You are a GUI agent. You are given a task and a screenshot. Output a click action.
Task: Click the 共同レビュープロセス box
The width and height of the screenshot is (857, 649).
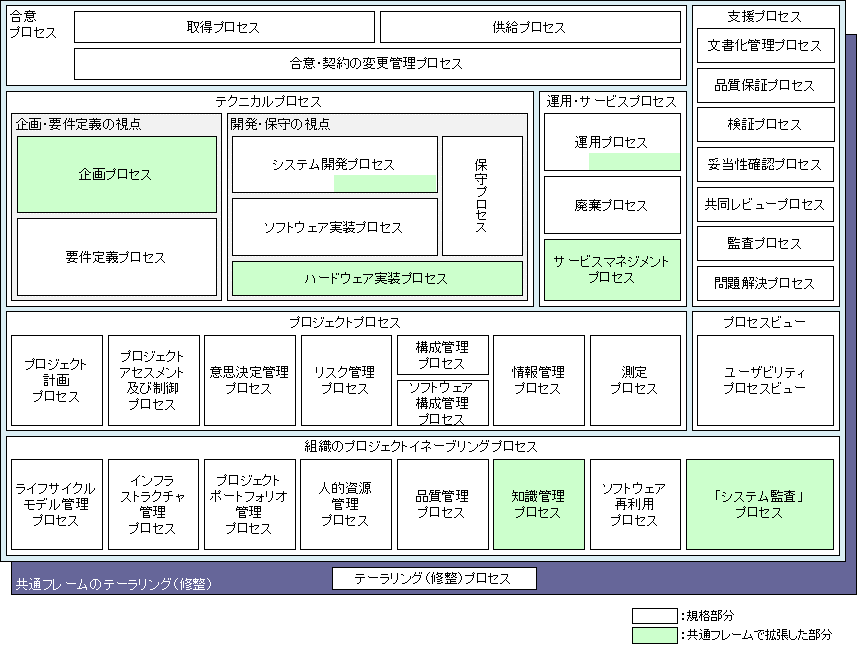pyautogui.click(x=765, y=204)
